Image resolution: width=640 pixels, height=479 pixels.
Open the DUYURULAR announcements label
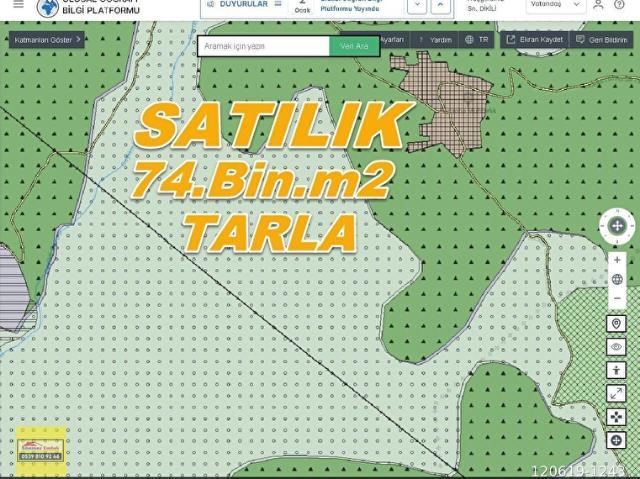pyautogui.click(x=244, y=4)
